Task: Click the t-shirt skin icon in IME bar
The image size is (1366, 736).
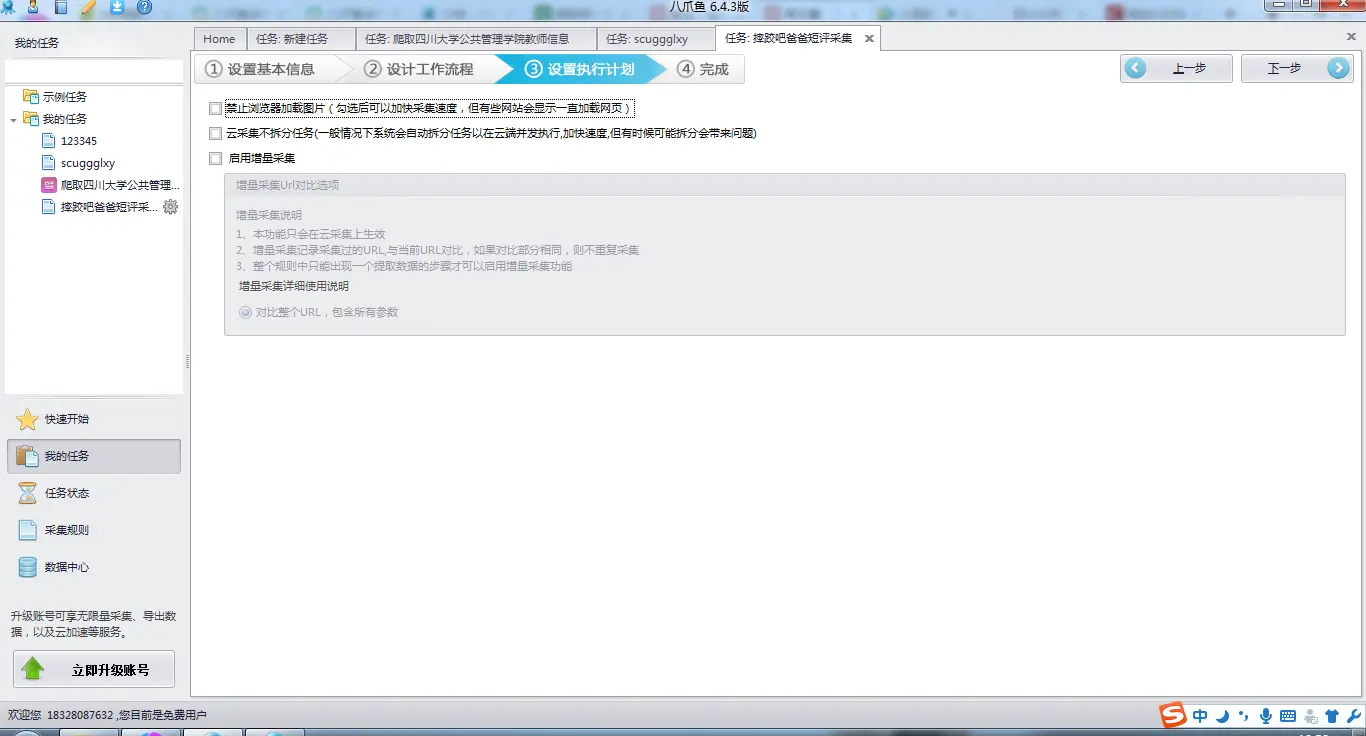Action: click(x=1332, y=716)
